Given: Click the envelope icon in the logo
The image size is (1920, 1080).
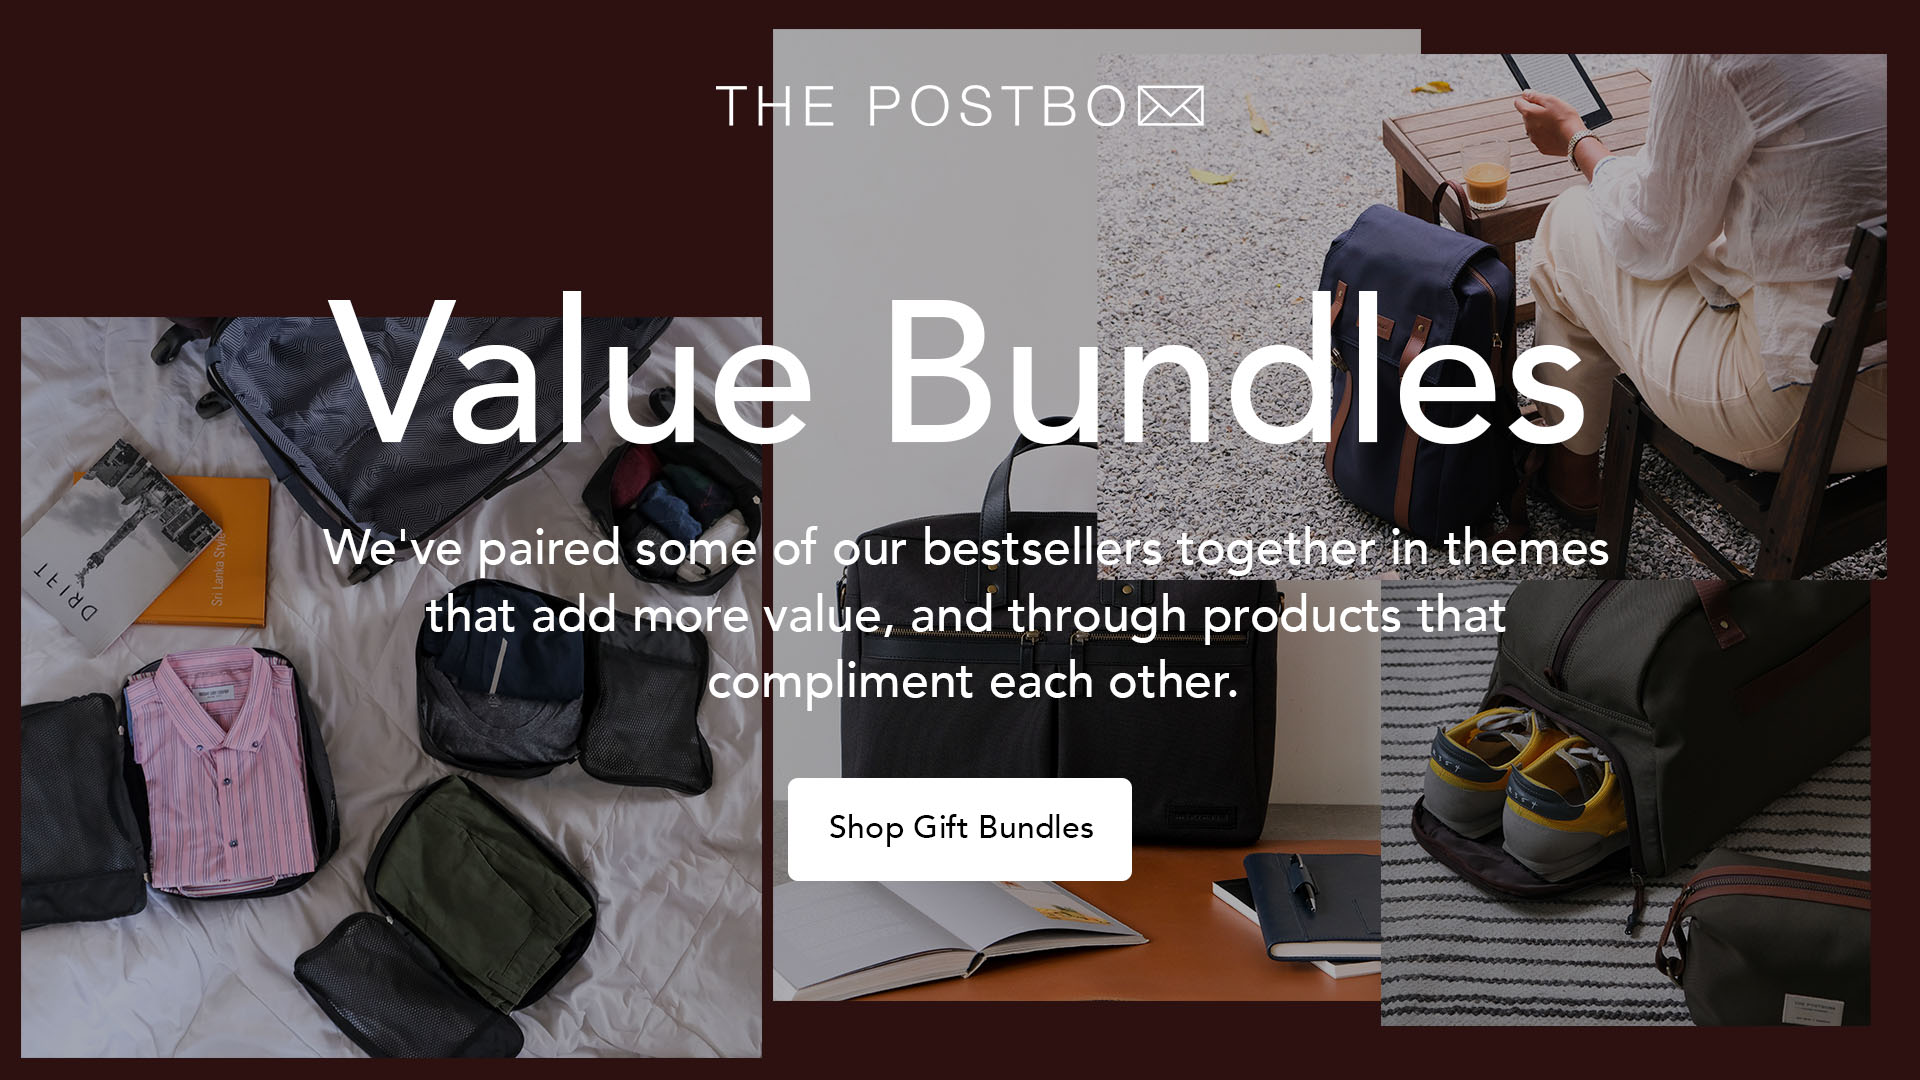Looking at the screenshot, I should [1171, 106].
